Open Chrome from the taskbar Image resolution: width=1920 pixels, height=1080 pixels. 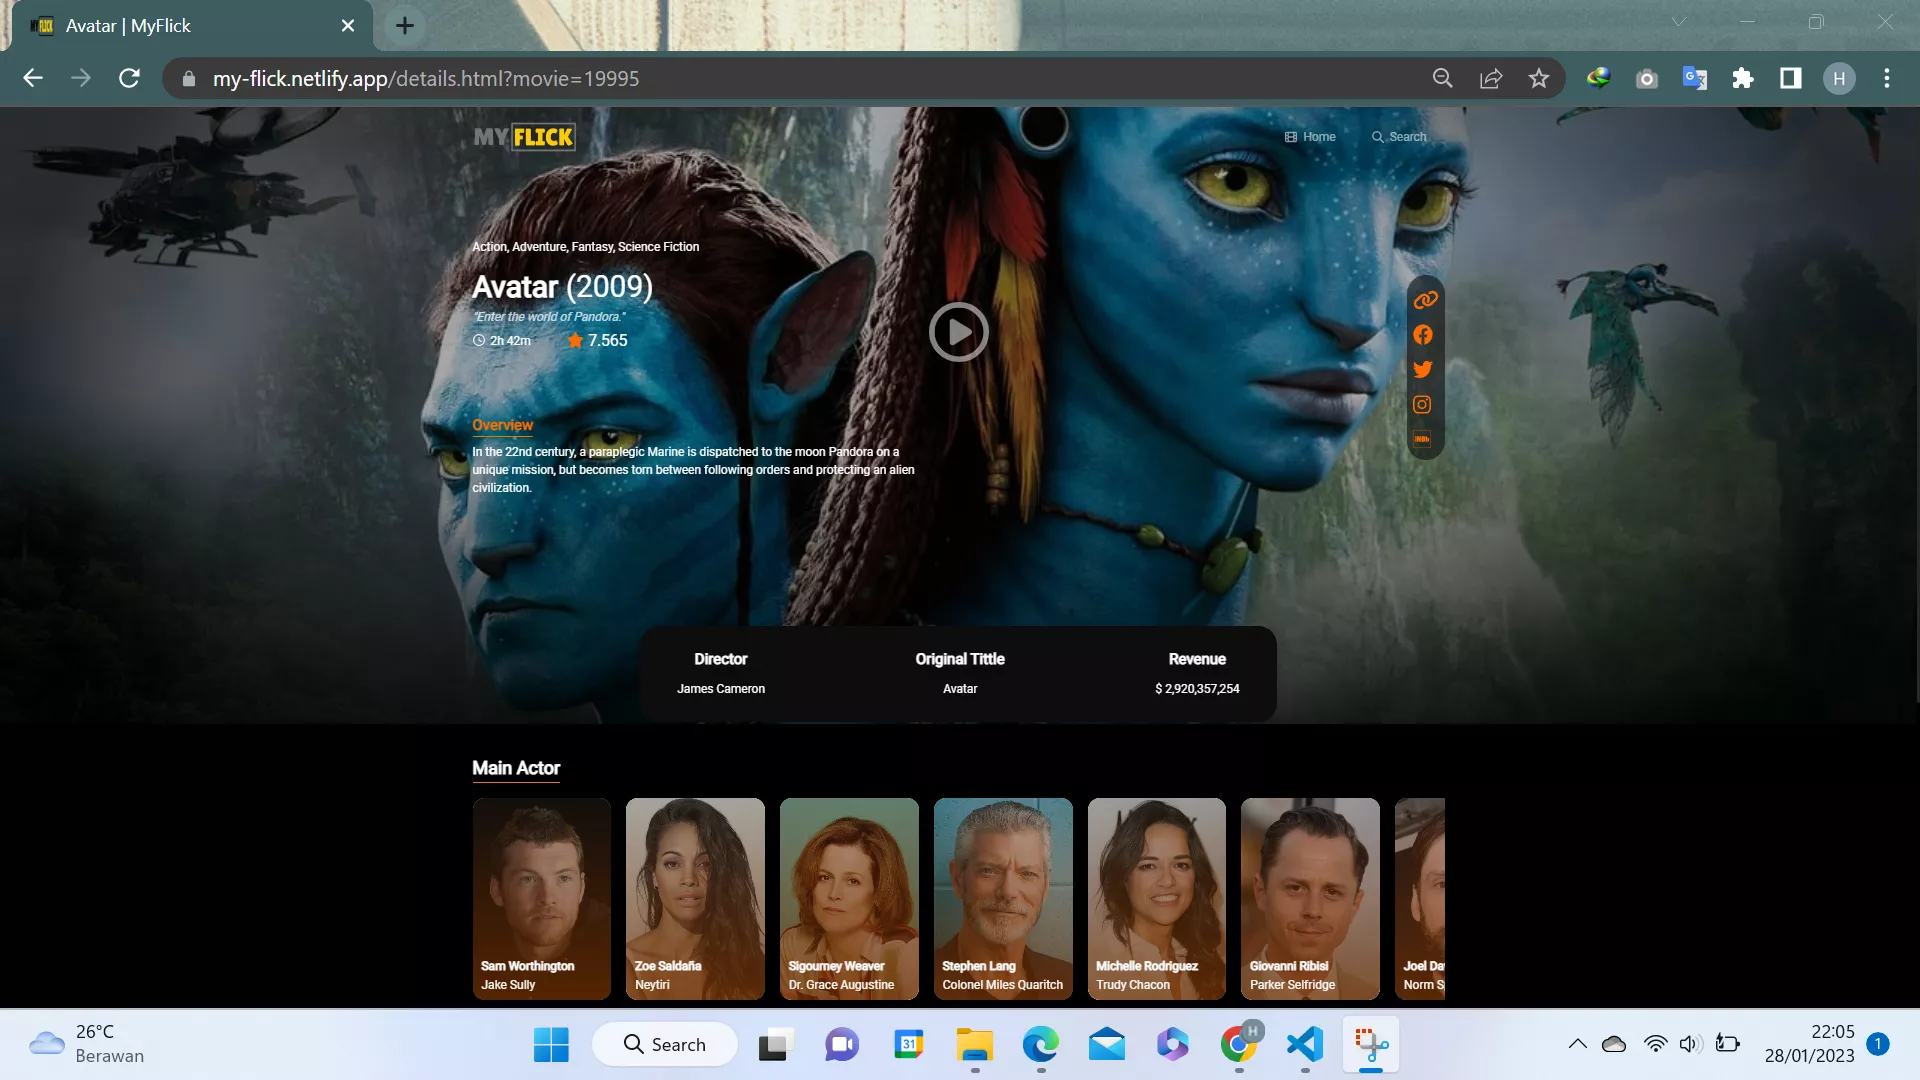tap(1239, 1045)
